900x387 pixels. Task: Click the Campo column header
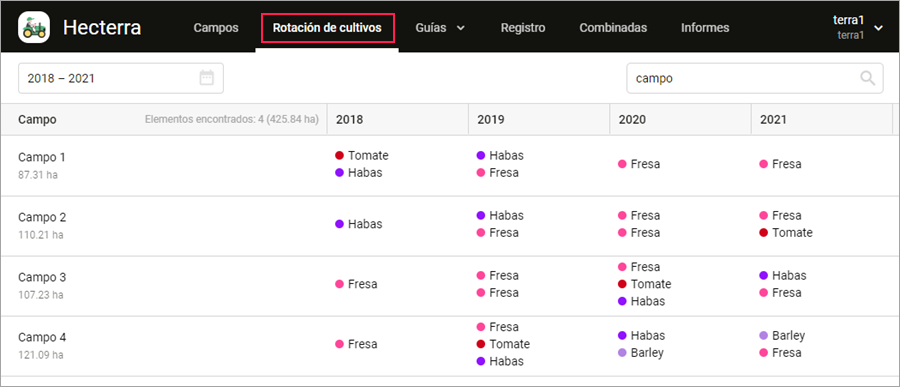point(37,119)
